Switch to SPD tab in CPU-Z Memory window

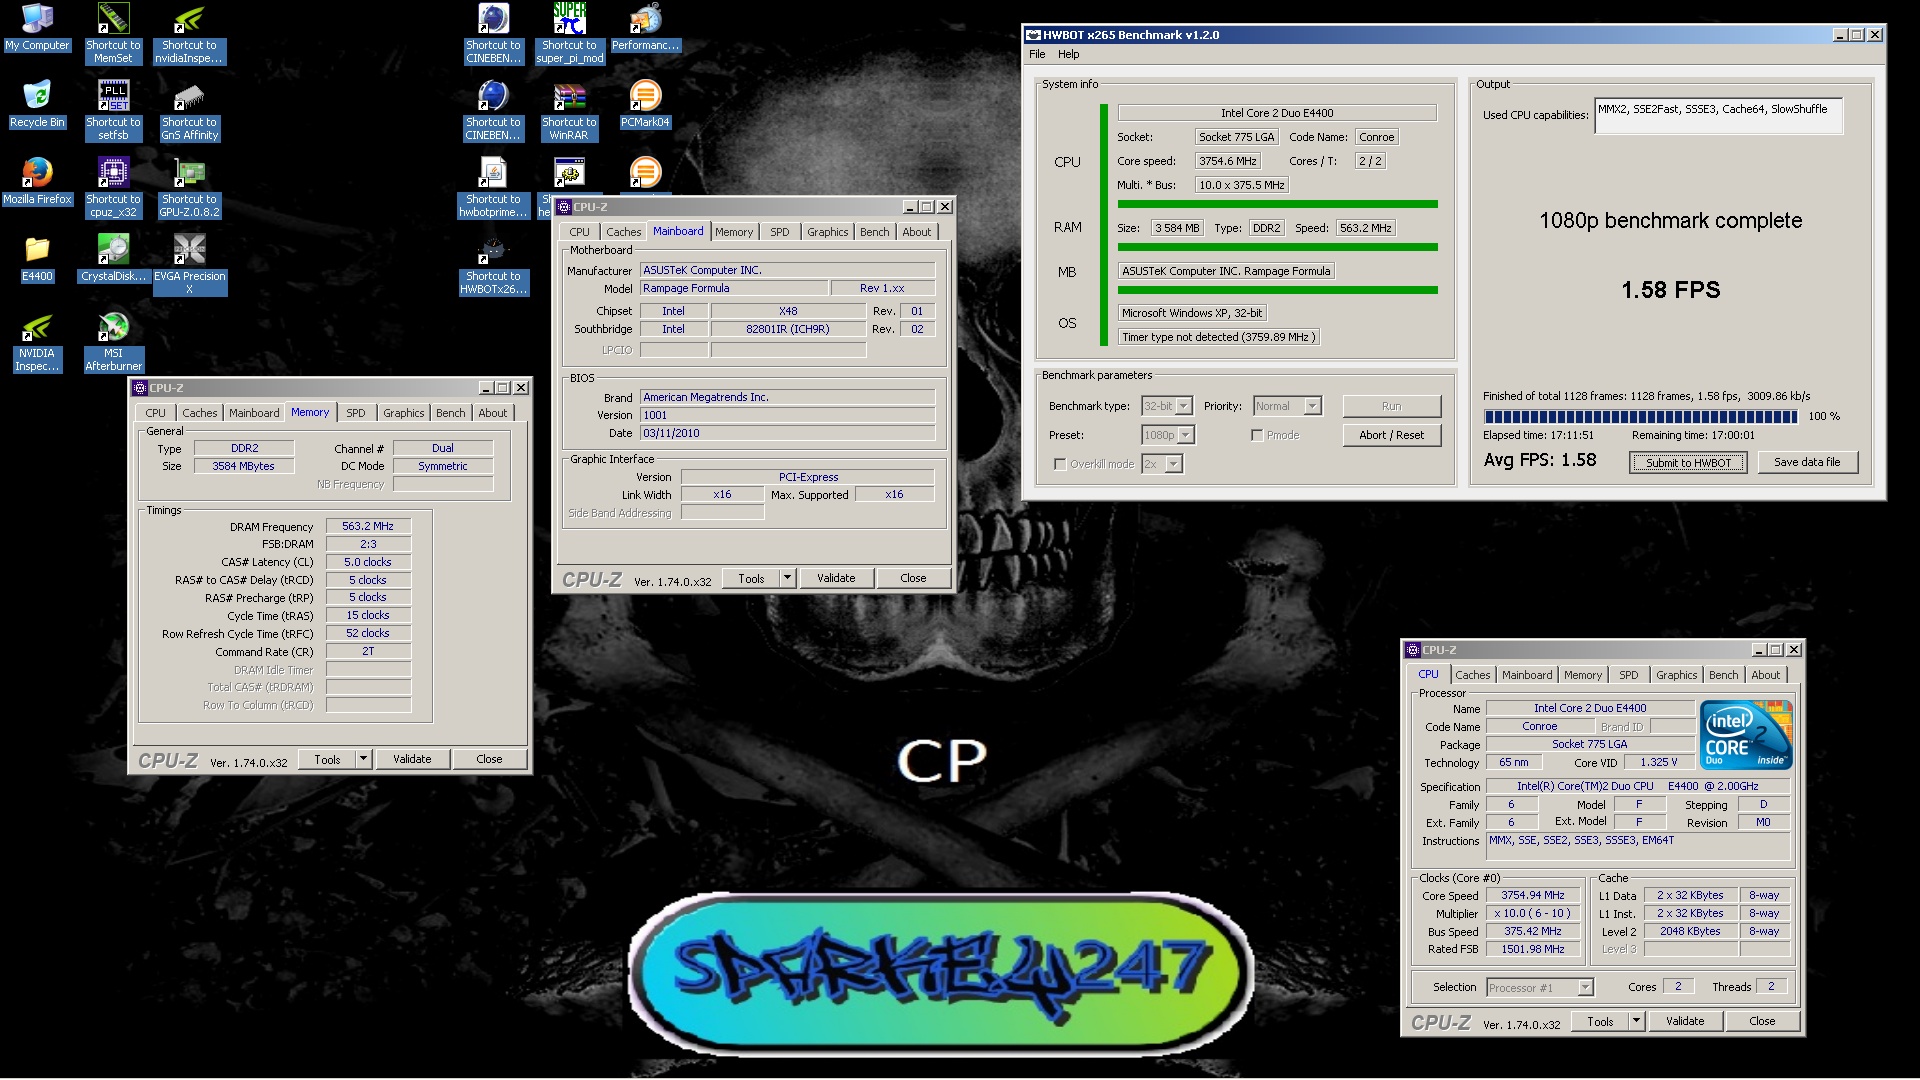pyautogui.click(x=356, y=413)
